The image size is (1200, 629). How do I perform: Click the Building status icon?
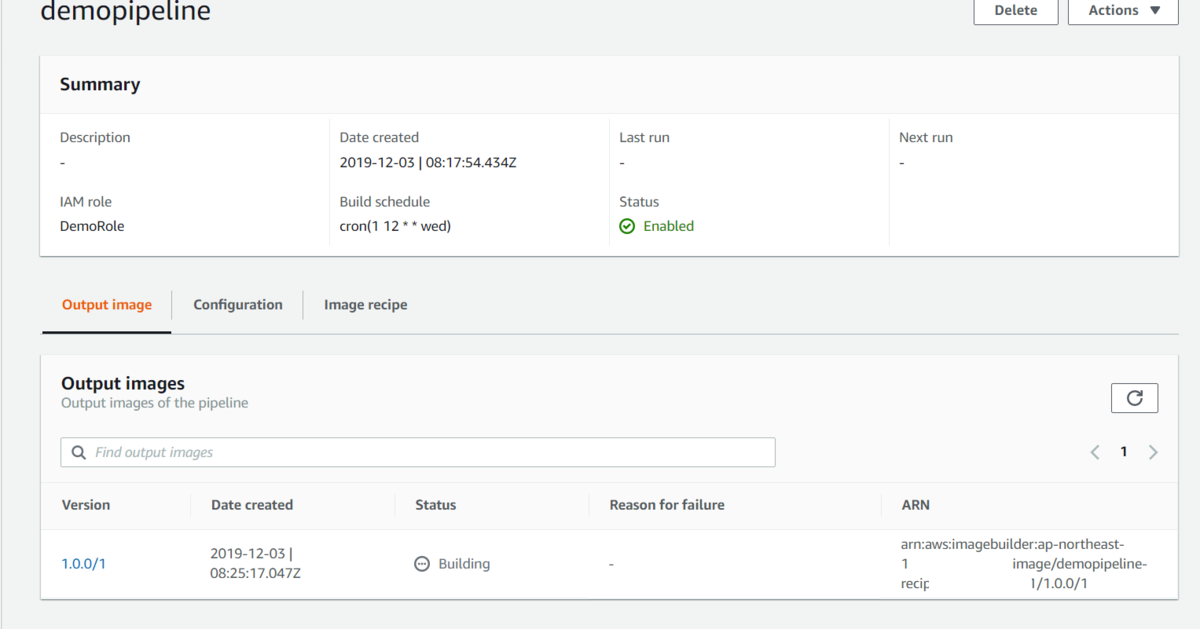click(x=422, y=564)
